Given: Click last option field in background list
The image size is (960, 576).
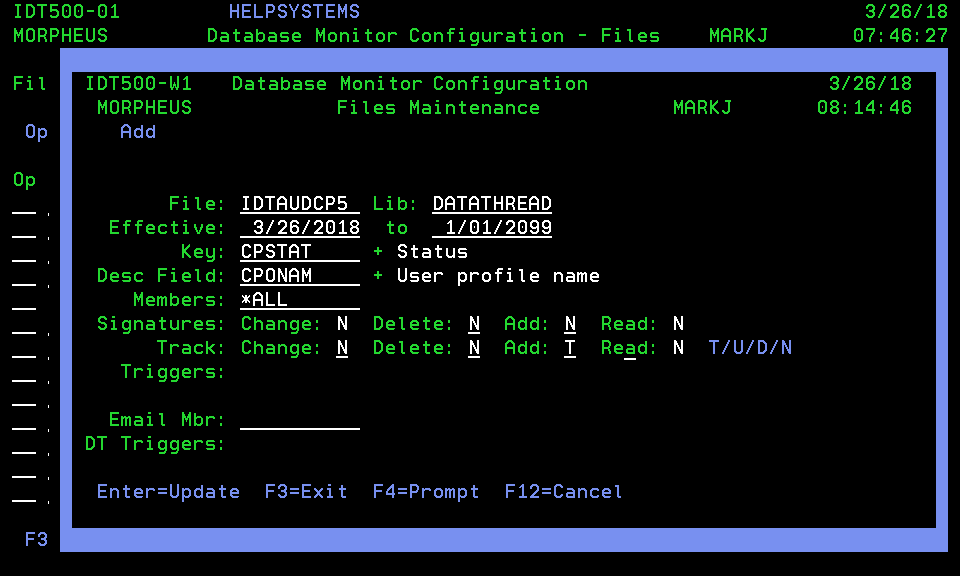Looking at the screenshot, I should click(24, 492).
